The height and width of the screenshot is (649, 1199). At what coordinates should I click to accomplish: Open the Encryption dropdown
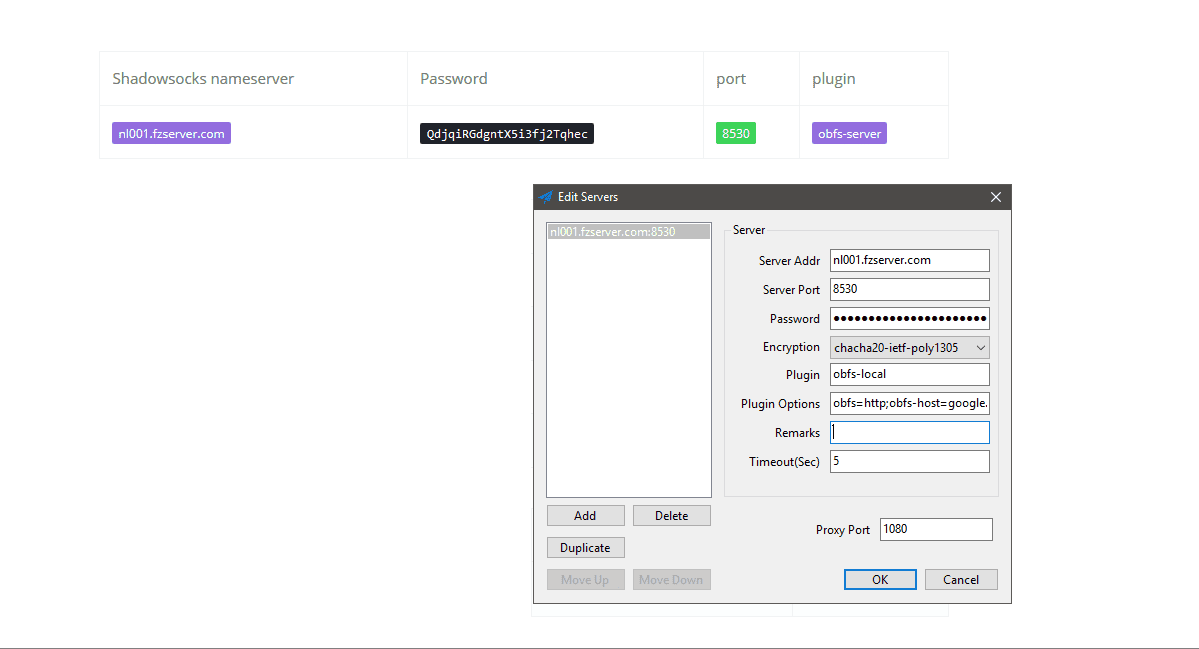[909, 347]
